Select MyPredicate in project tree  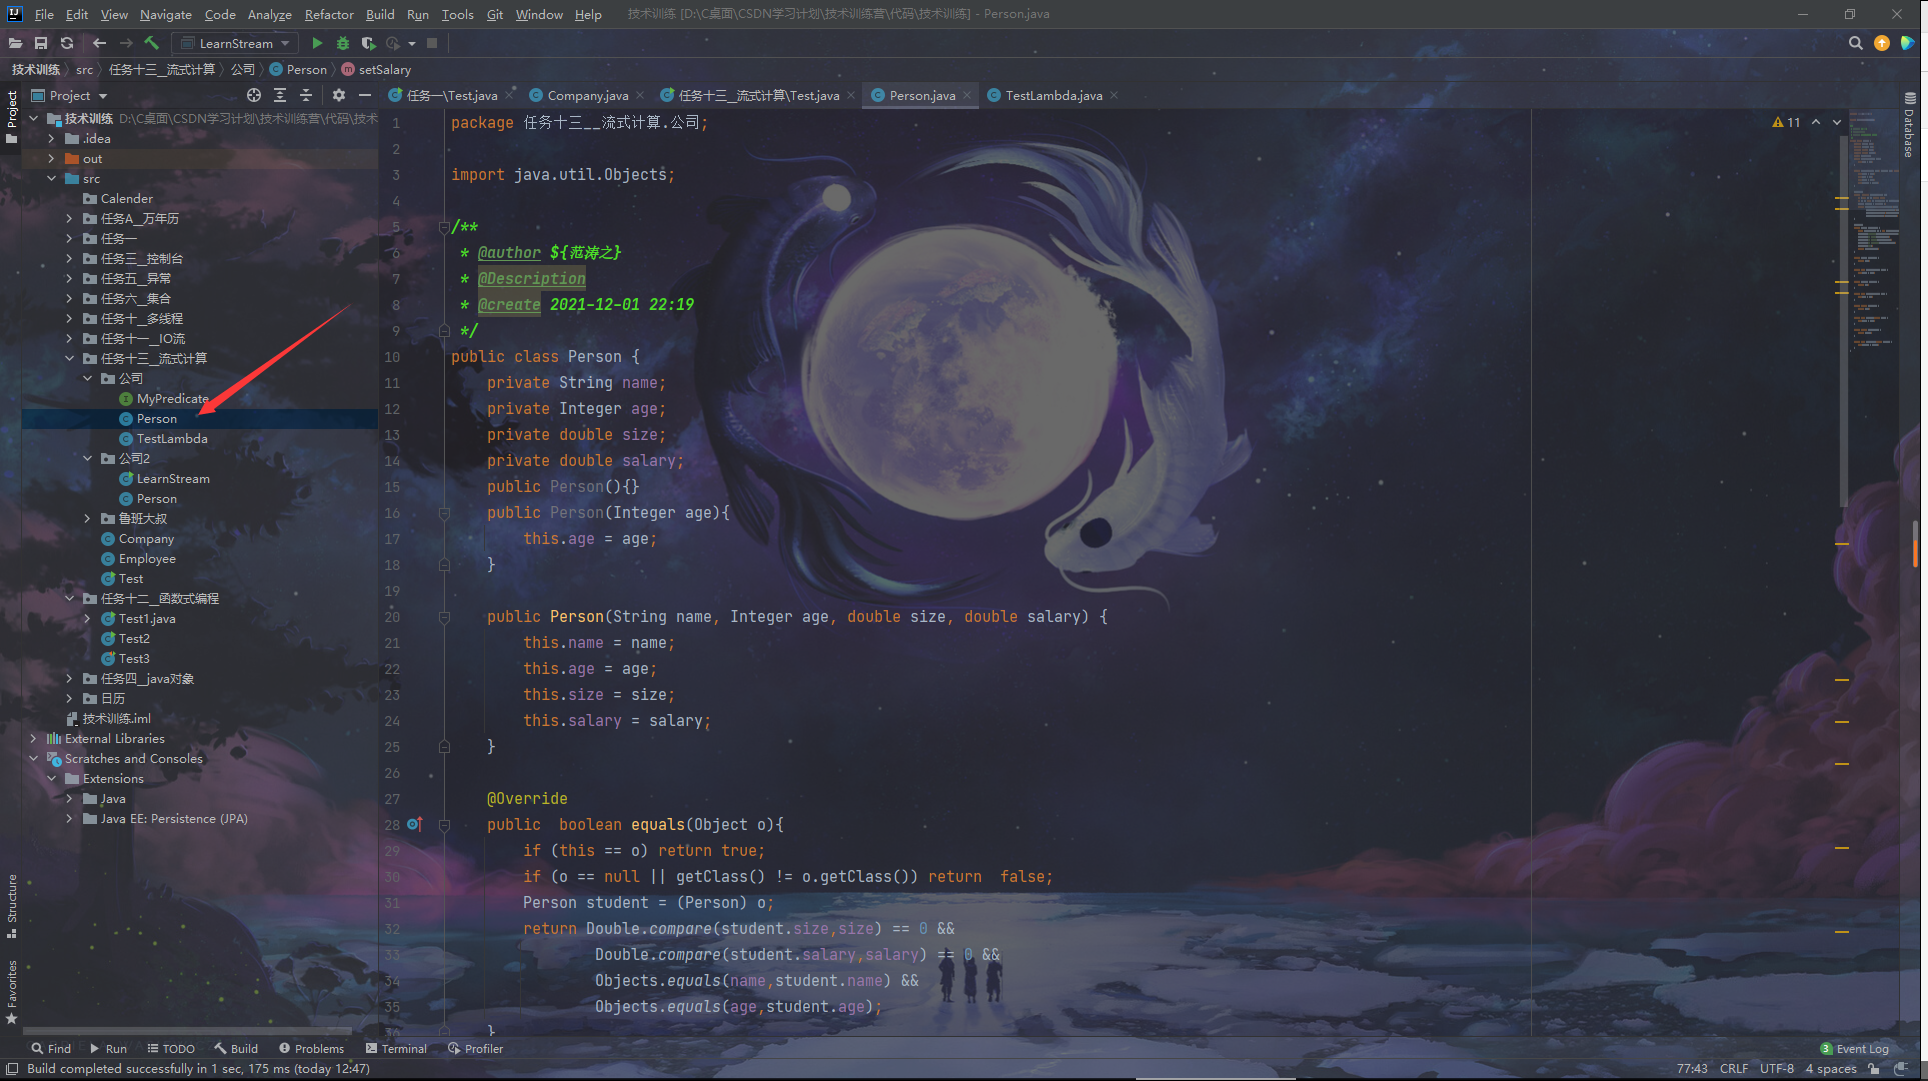coord(172,398)
